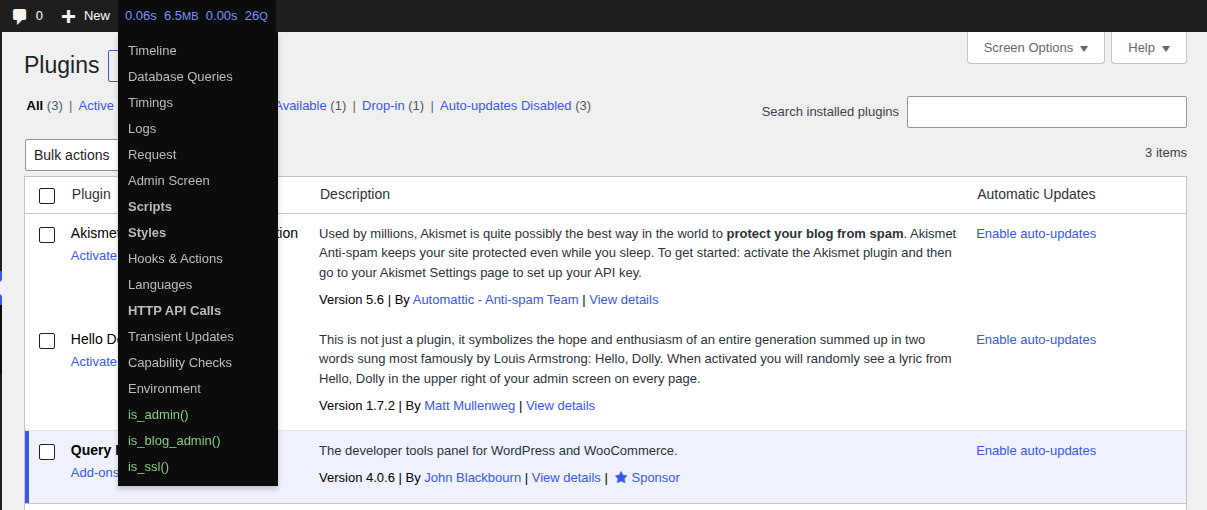
Task: Expand the Help panel
Action: click(1149, 48)
